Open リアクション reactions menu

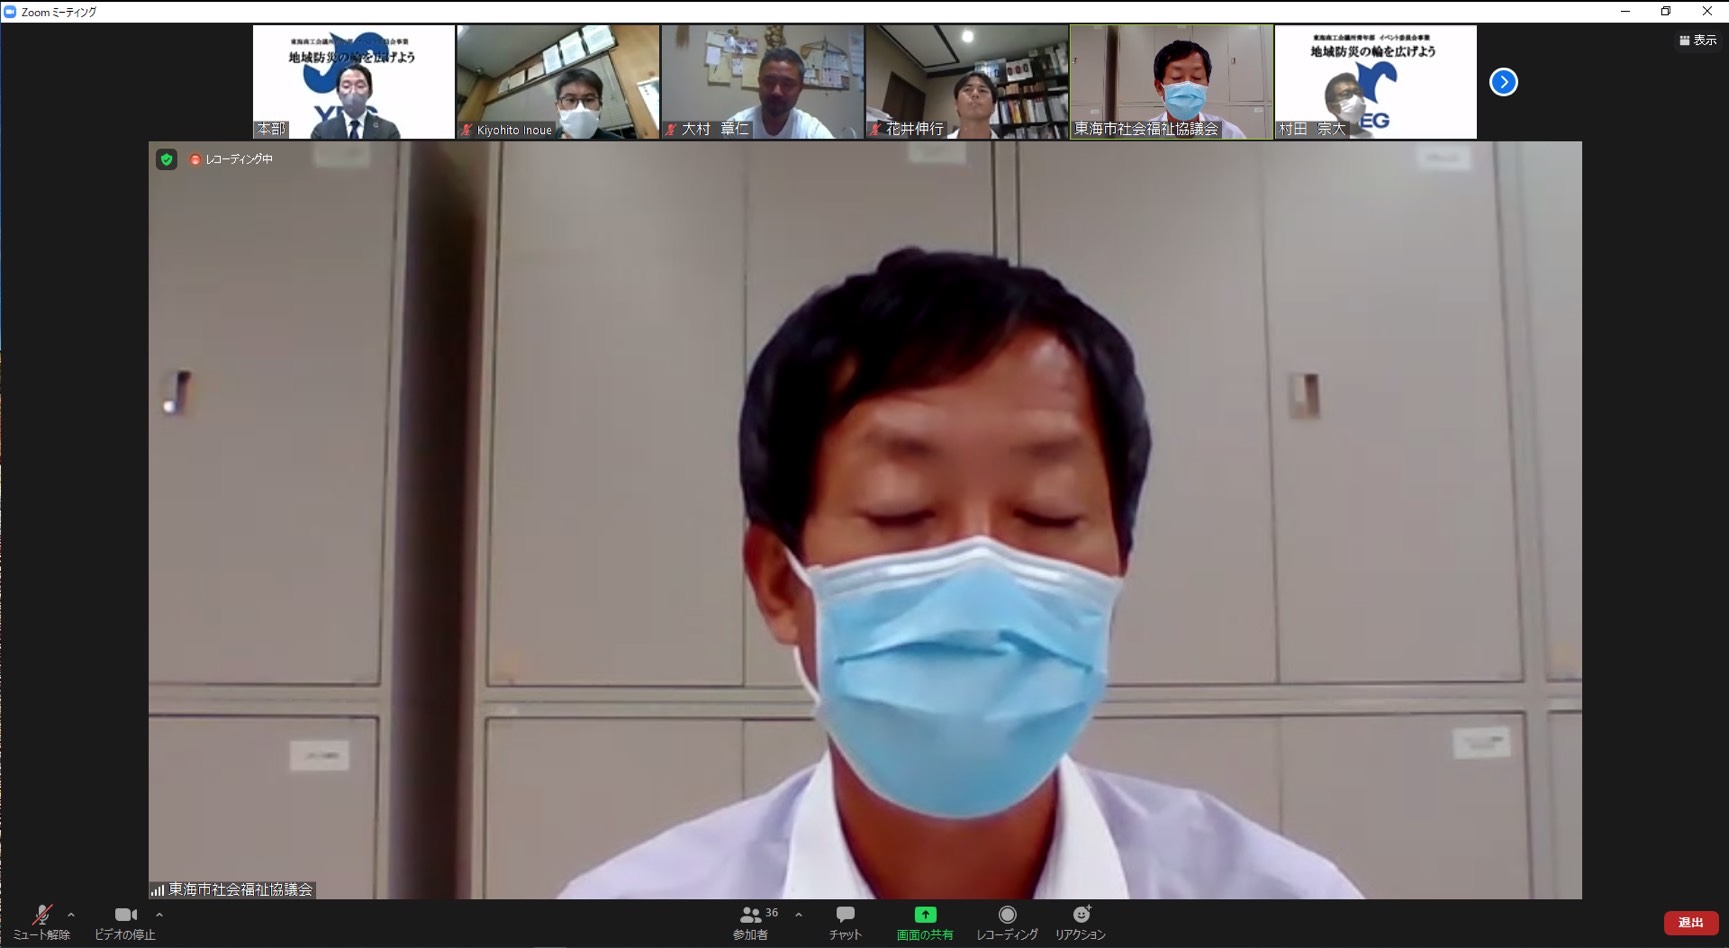(1080, 922)
